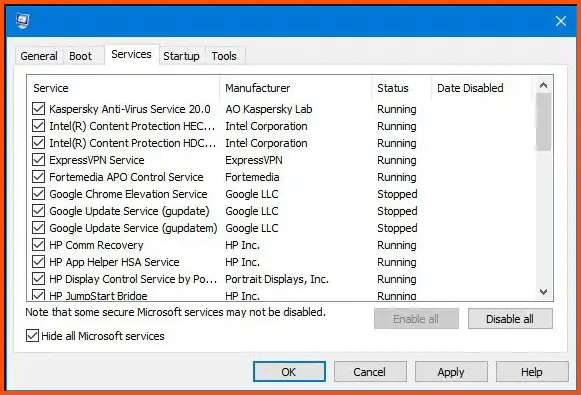The image size is (581, 395).
Task: Sort by Date Disabled column header
Action: click(x=482, y=88)
